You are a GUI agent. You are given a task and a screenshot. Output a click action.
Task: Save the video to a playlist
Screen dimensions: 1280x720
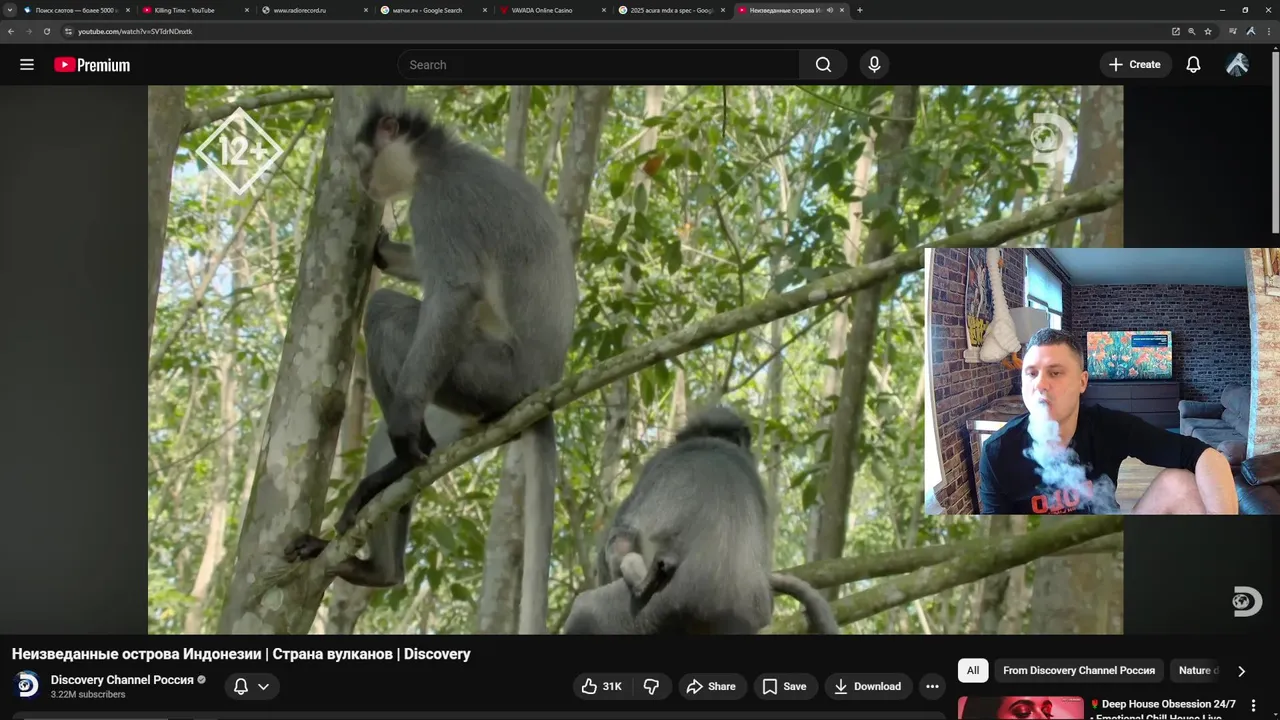[785, 686]
